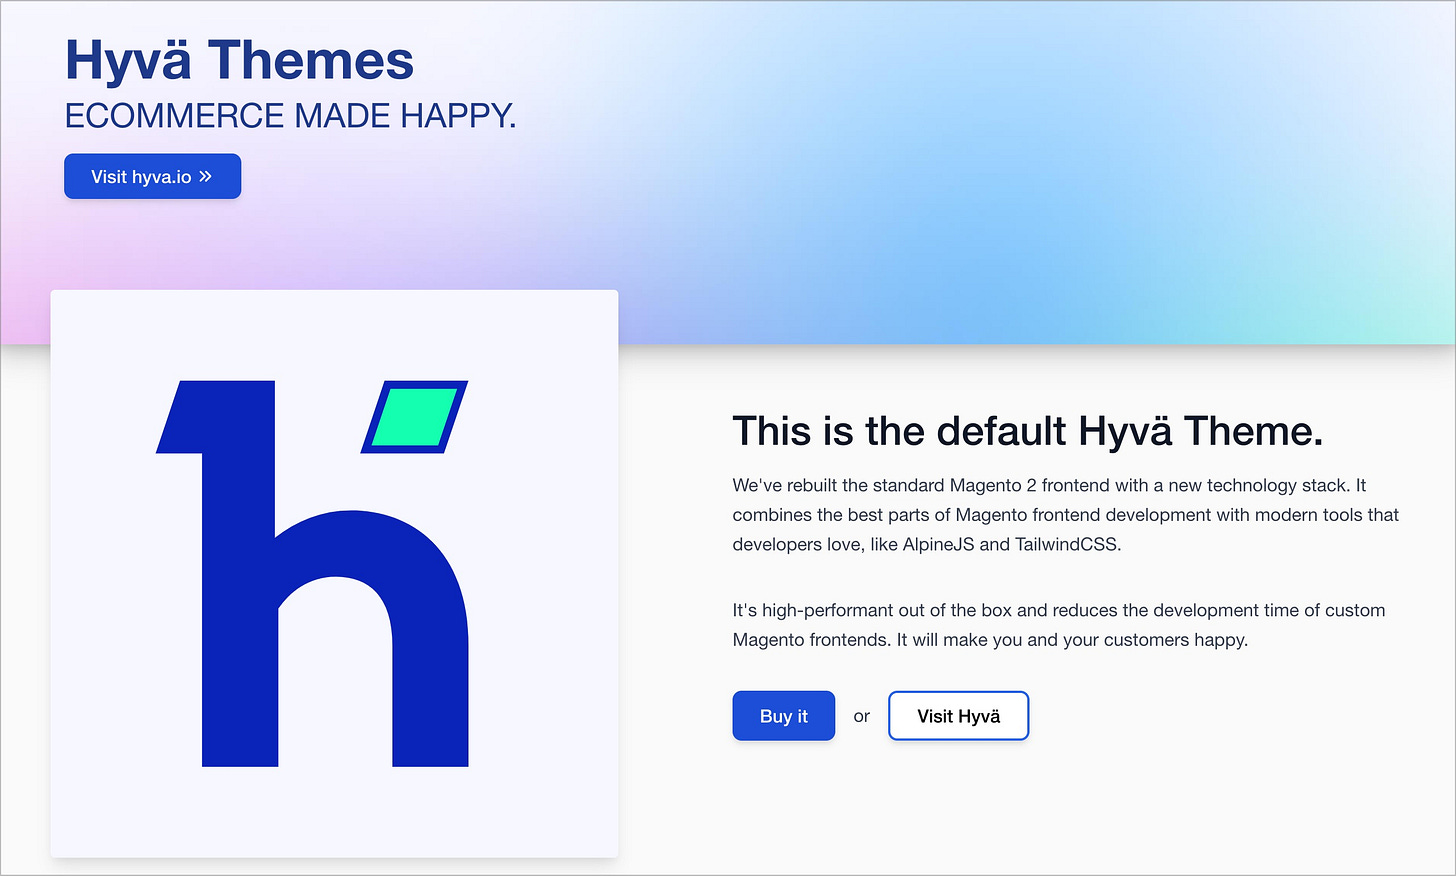Screen dimensions: 1456x876
Task: Click the double chevron icon on Visit hyva.io
Action: point(205,177)
